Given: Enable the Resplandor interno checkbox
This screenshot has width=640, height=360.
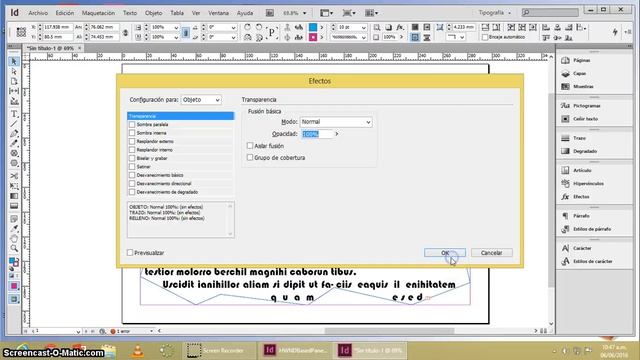Looking at the screenshot, I should coord(132,150).
